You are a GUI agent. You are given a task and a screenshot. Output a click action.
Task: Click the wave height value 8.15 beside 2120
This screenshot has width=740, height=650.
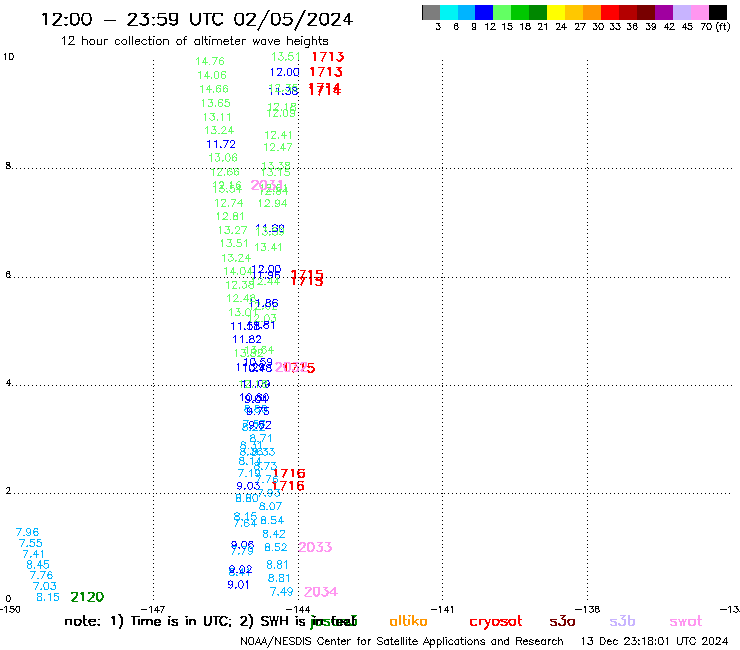pyautogui.click(x=48, y=597)
